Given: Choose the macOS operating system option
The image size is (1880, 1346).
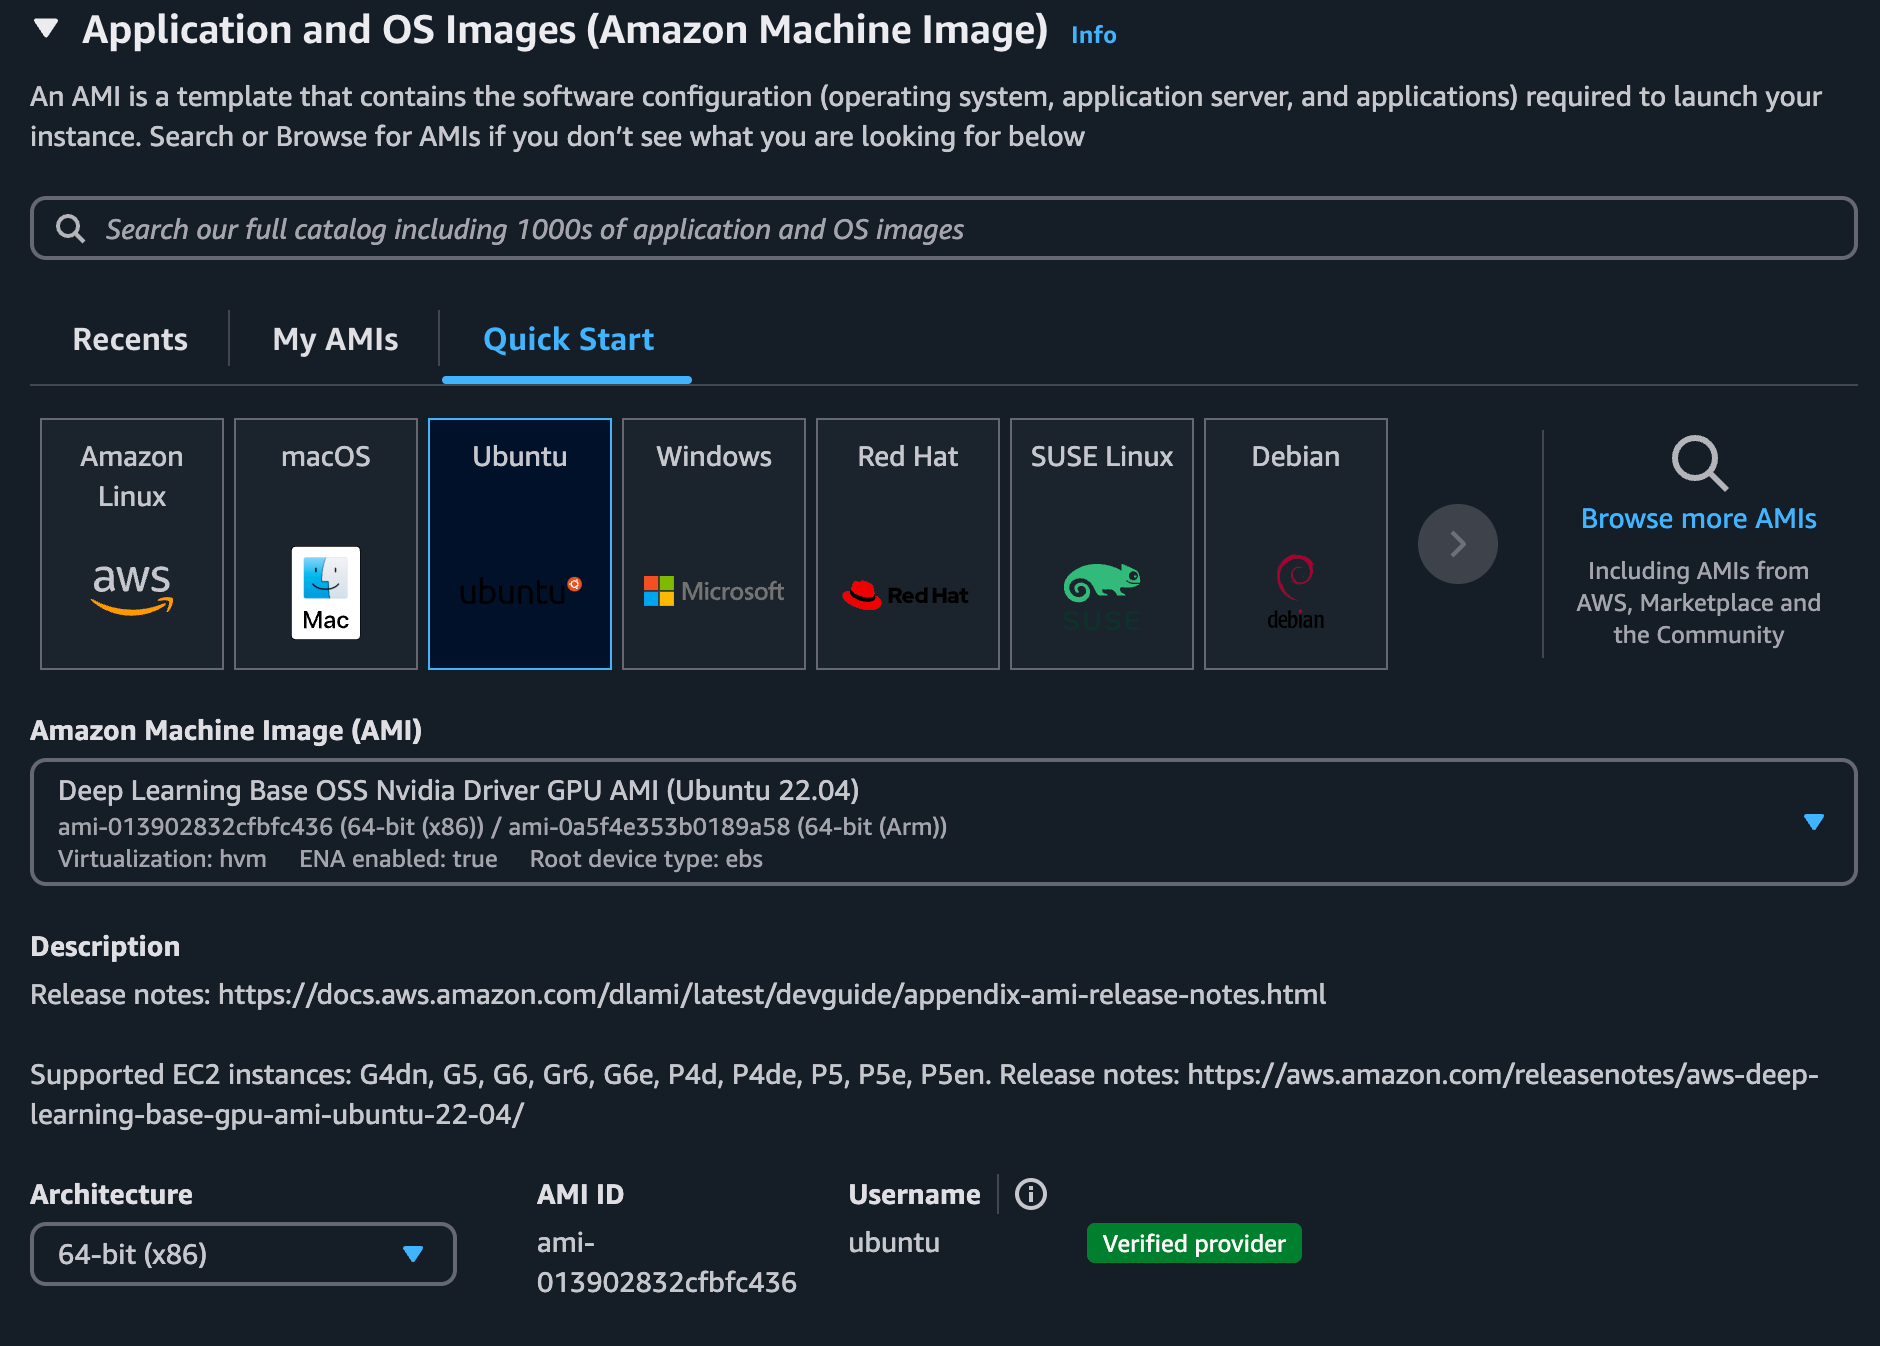Looking at the screenshot, I should tap(325, 544).
